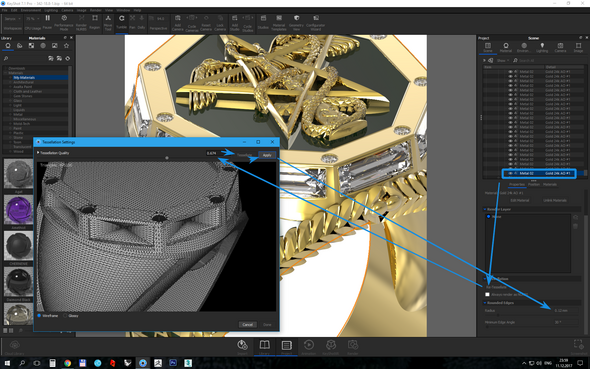Click the Edit Material button

(x=520, y=200)
